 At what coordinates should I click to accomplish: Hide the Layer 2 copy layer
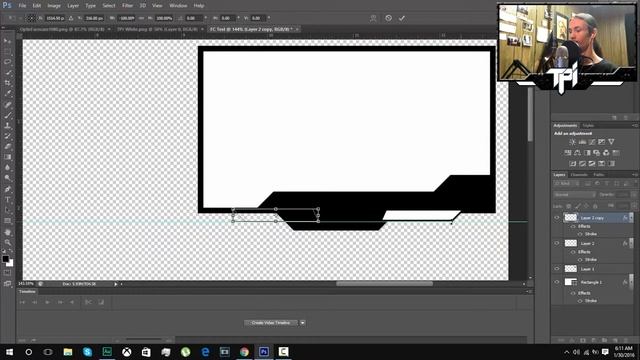(557, 218)
